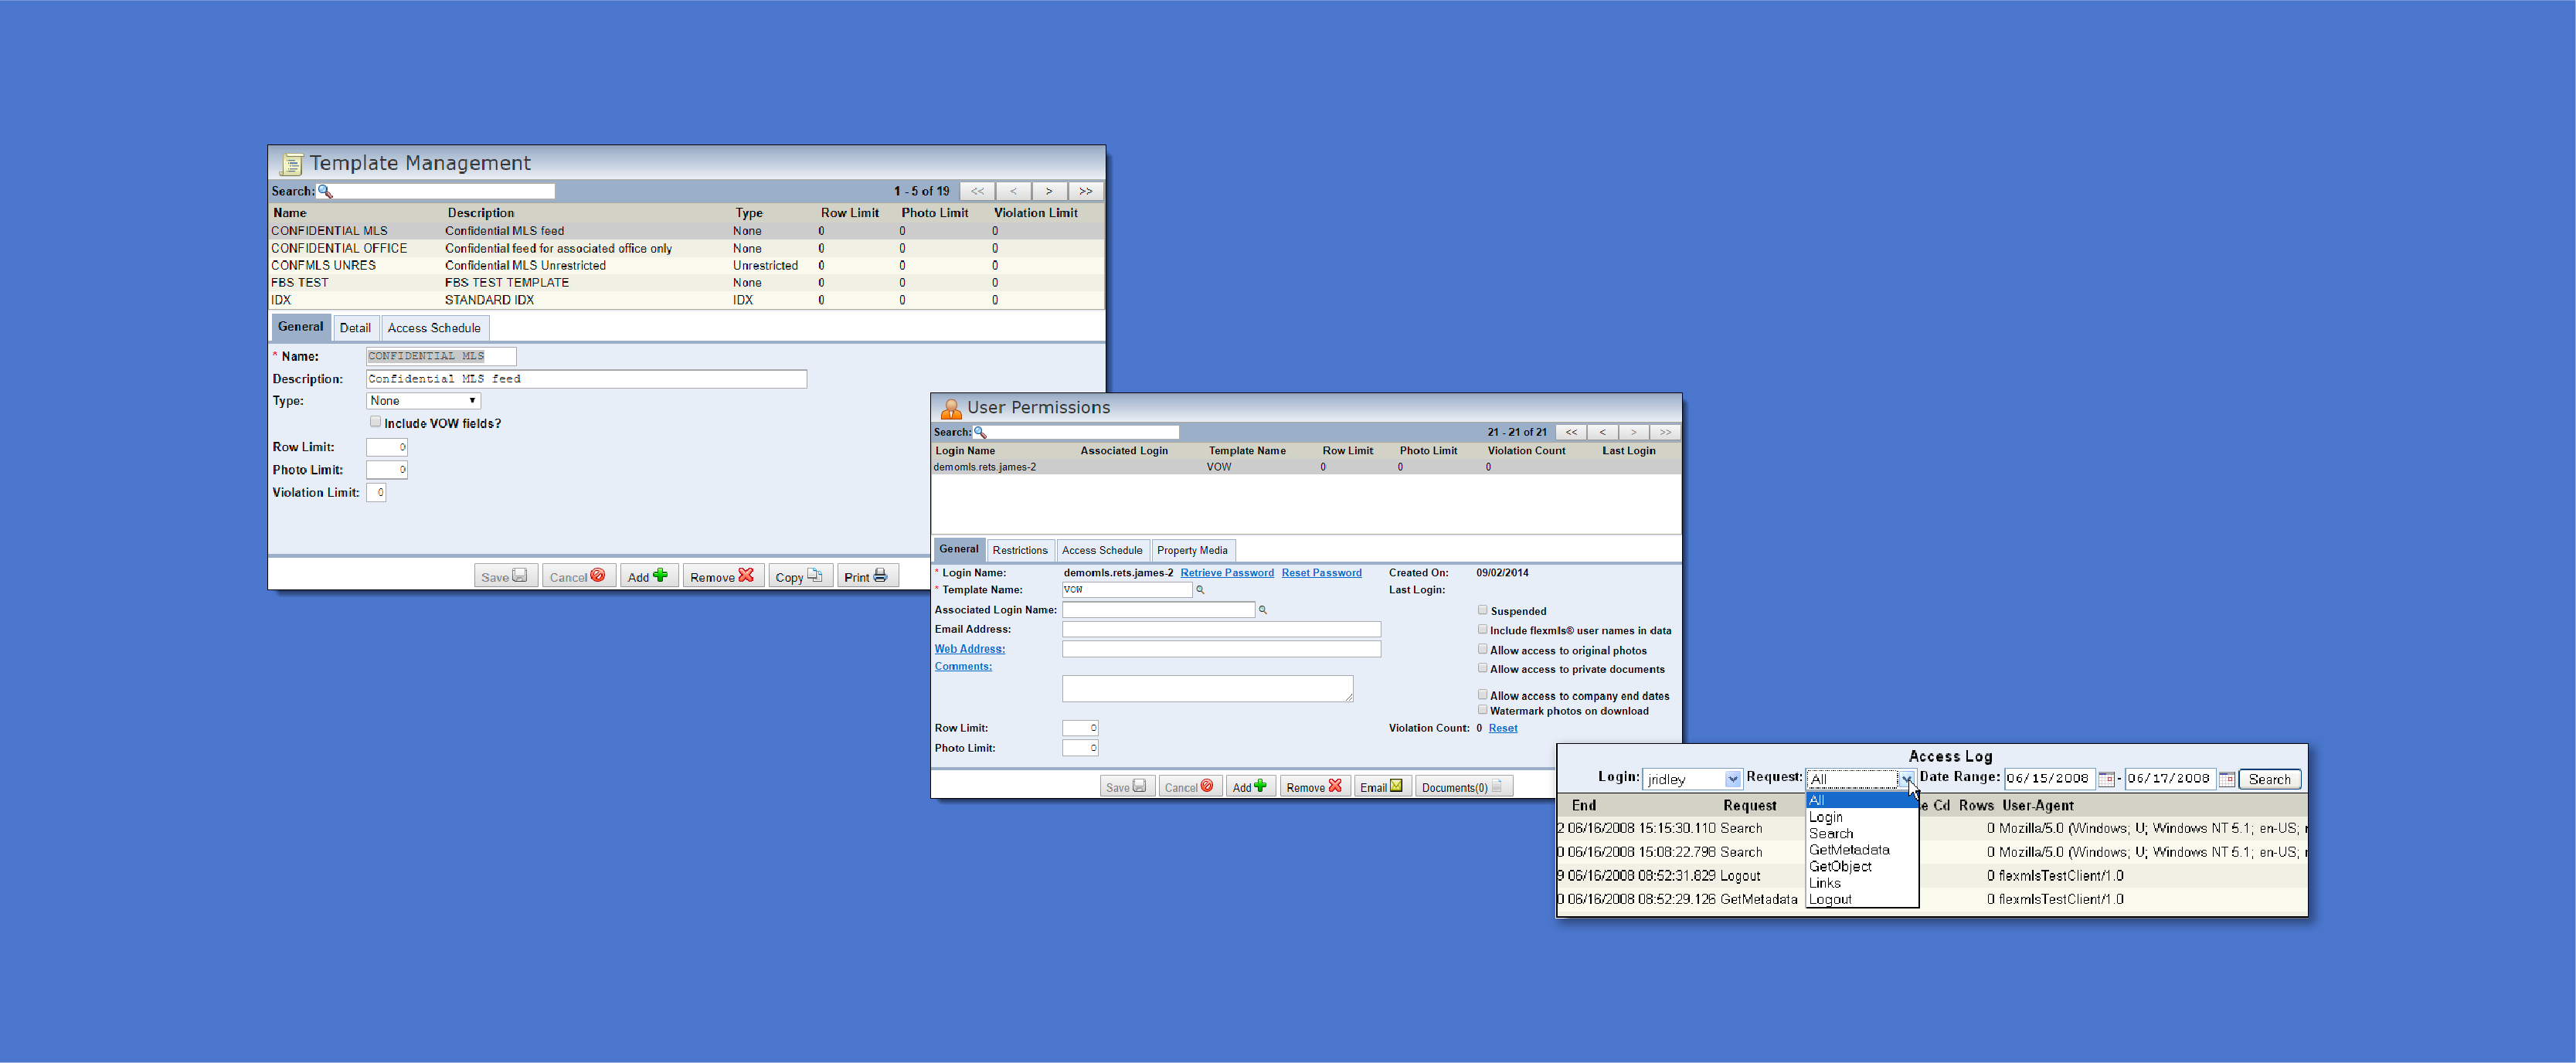
Task: Enable Allow access to original photos
Action: (x=1483, y=649)
